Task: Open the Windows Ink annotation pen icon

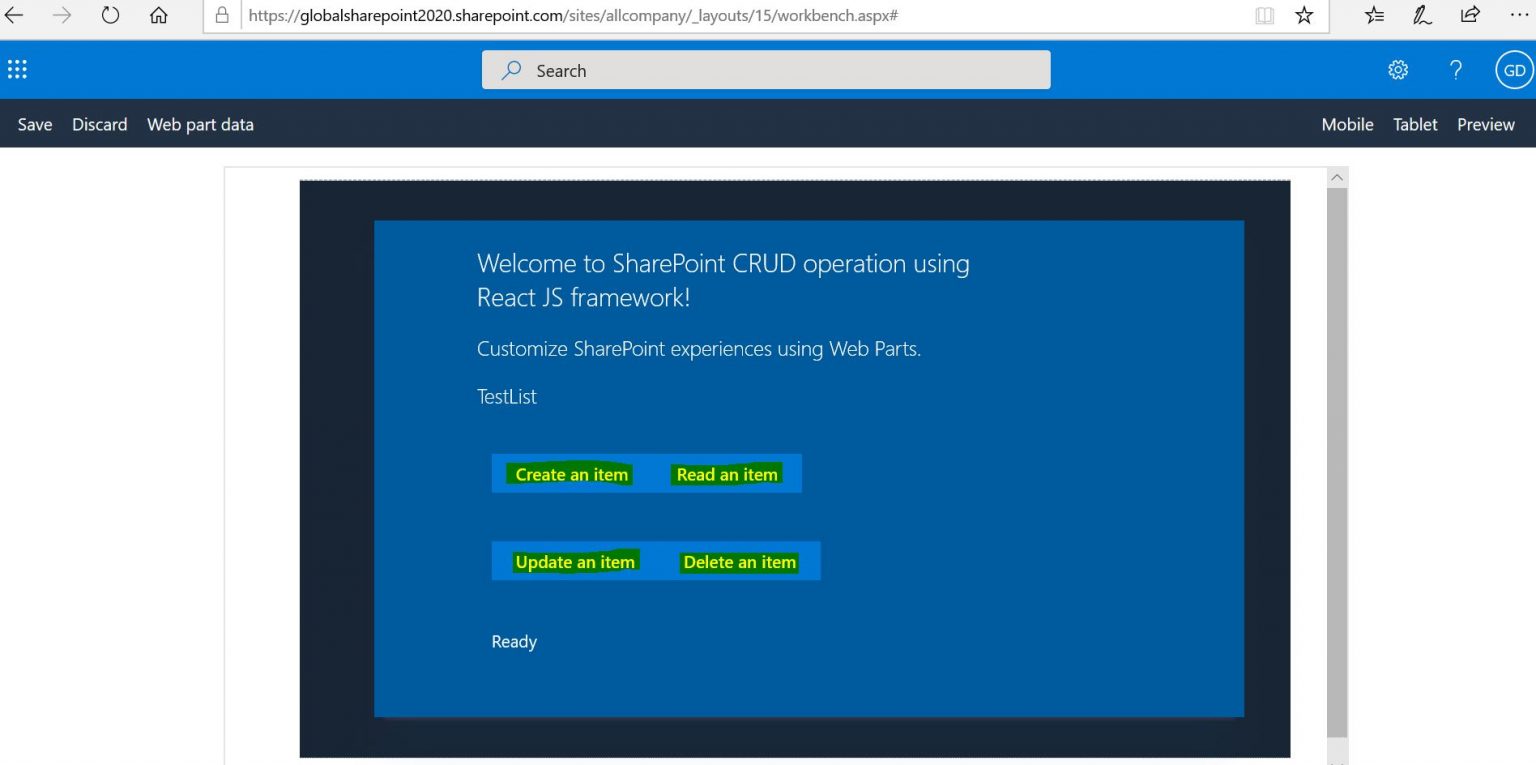Action: [1422, 15]
